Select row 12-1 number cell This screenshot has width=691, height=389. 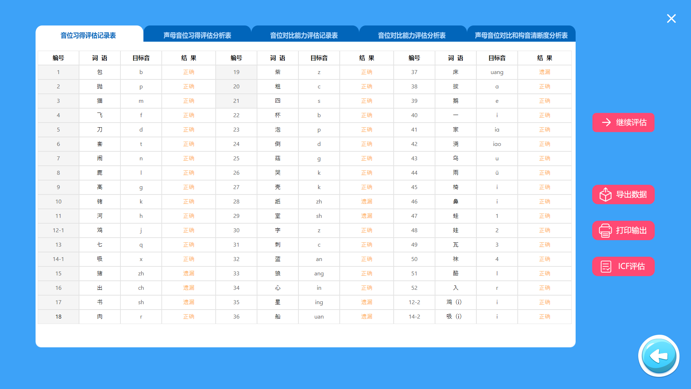click(58, 230)
